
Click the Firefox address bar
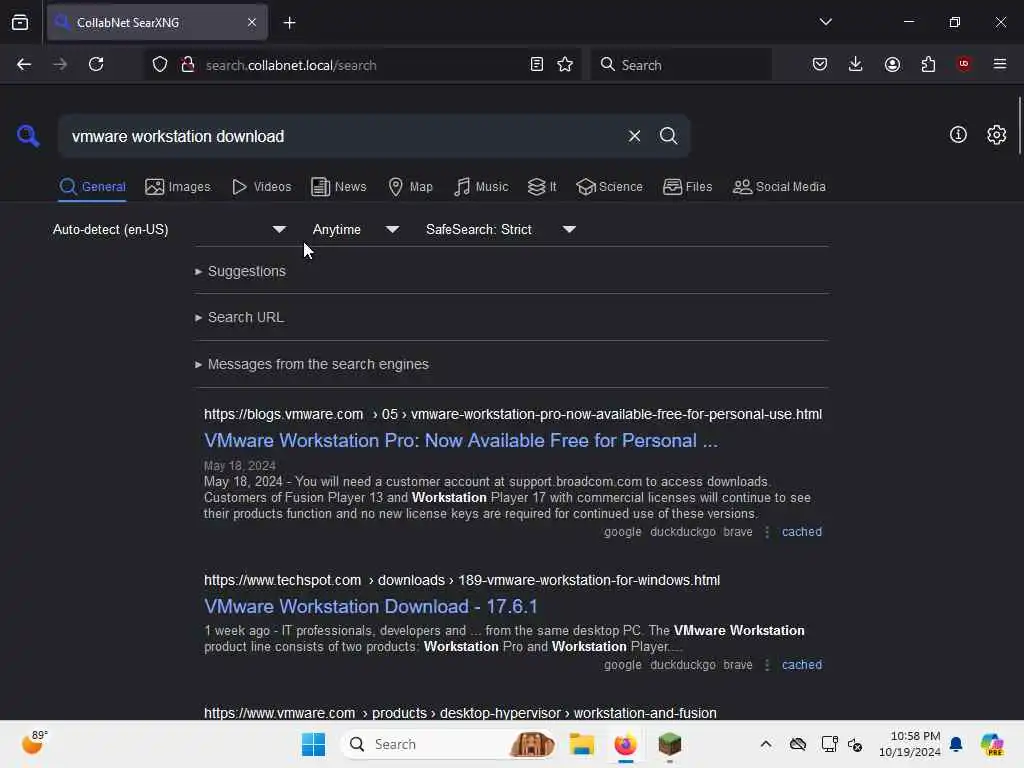(362, 65)
